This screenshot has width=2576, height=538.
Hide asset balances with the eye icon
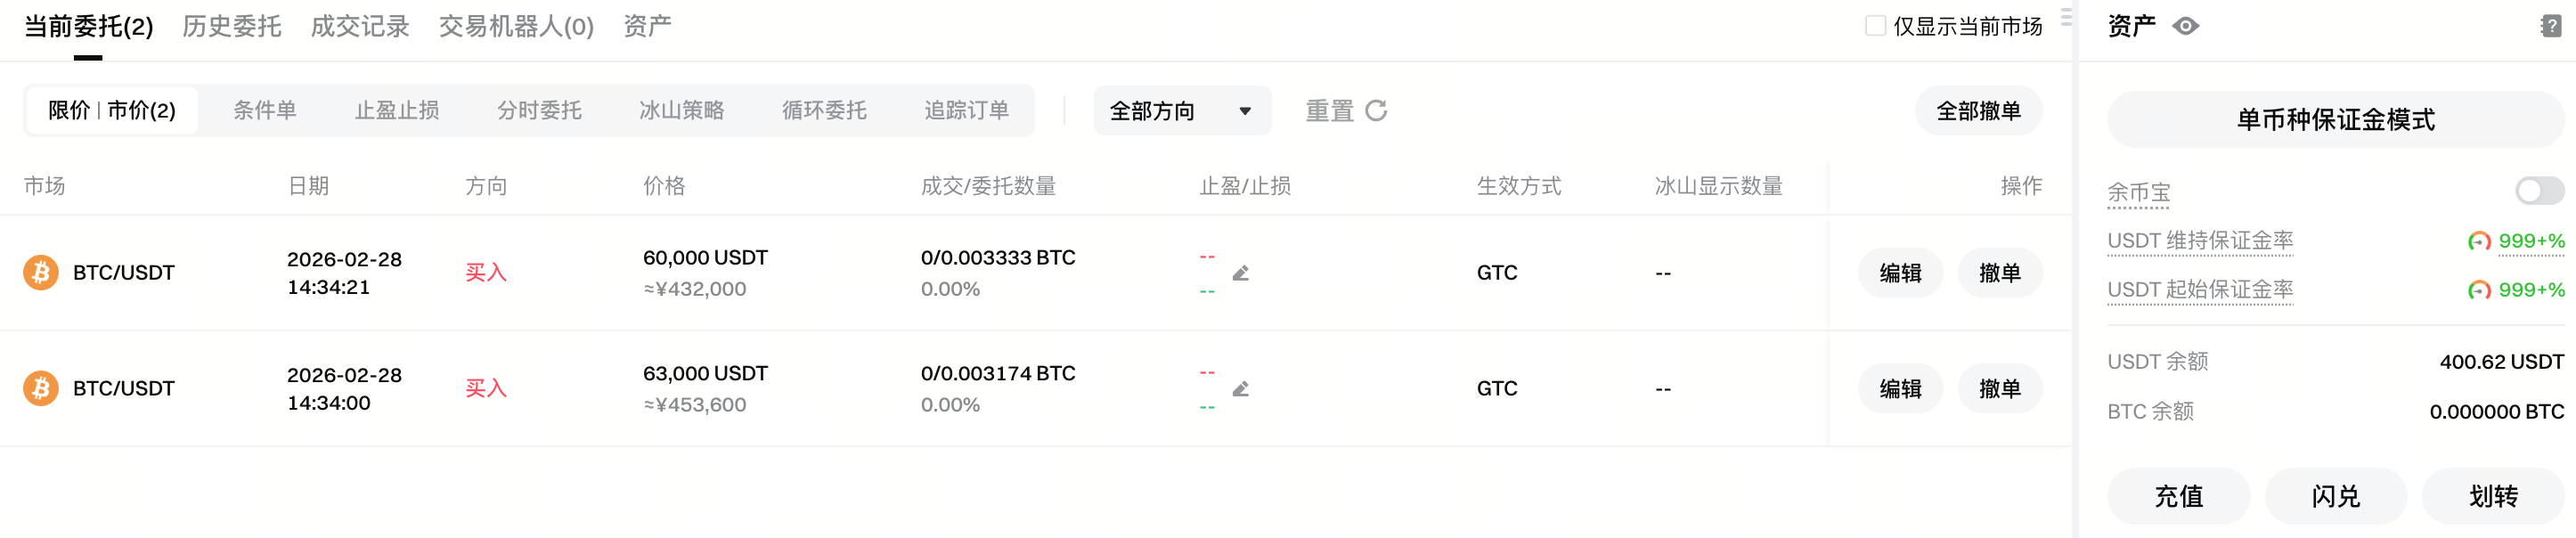(2185, 26)
